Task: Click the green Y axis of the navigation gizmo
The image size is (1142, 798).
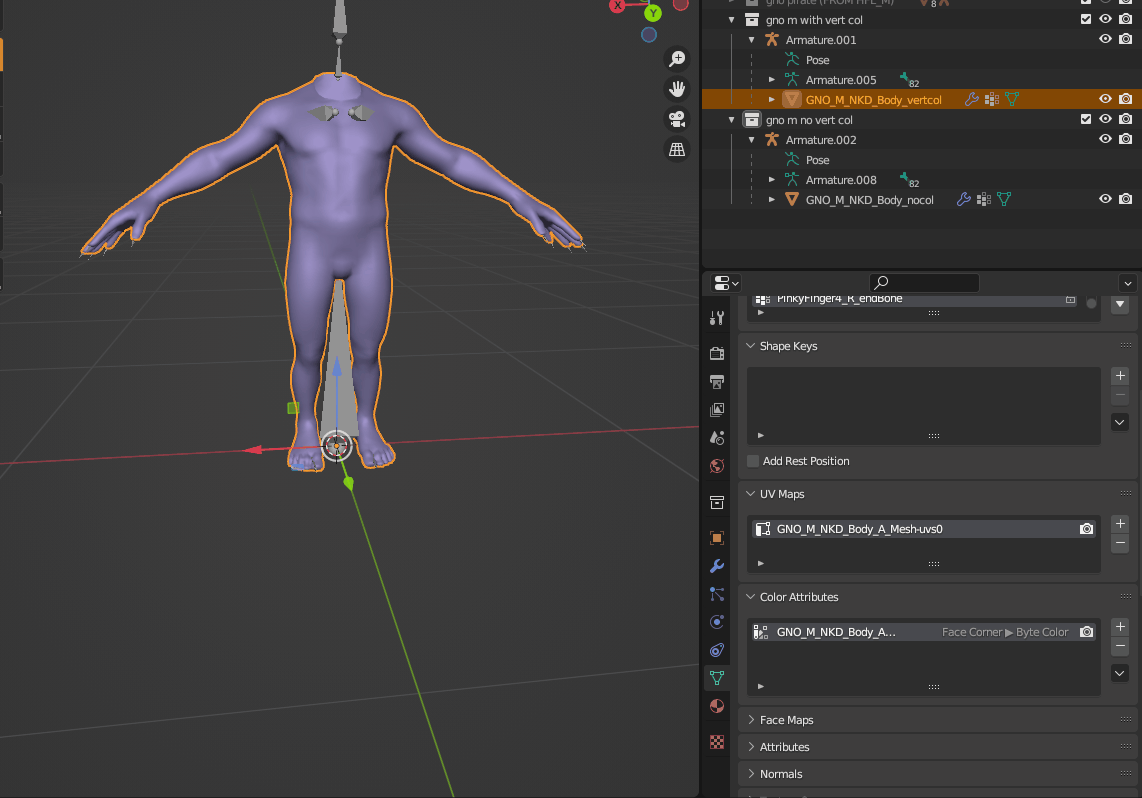Action: [653, 13]
